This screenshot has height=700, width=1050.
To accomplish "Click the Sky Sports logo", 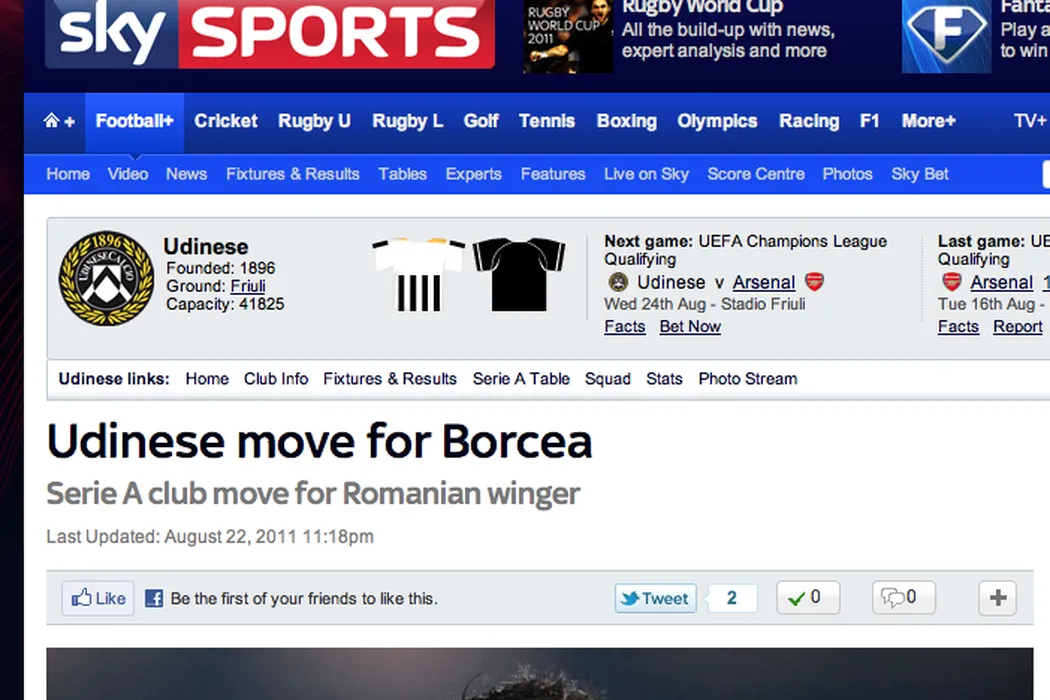I will tap(270, 33).
